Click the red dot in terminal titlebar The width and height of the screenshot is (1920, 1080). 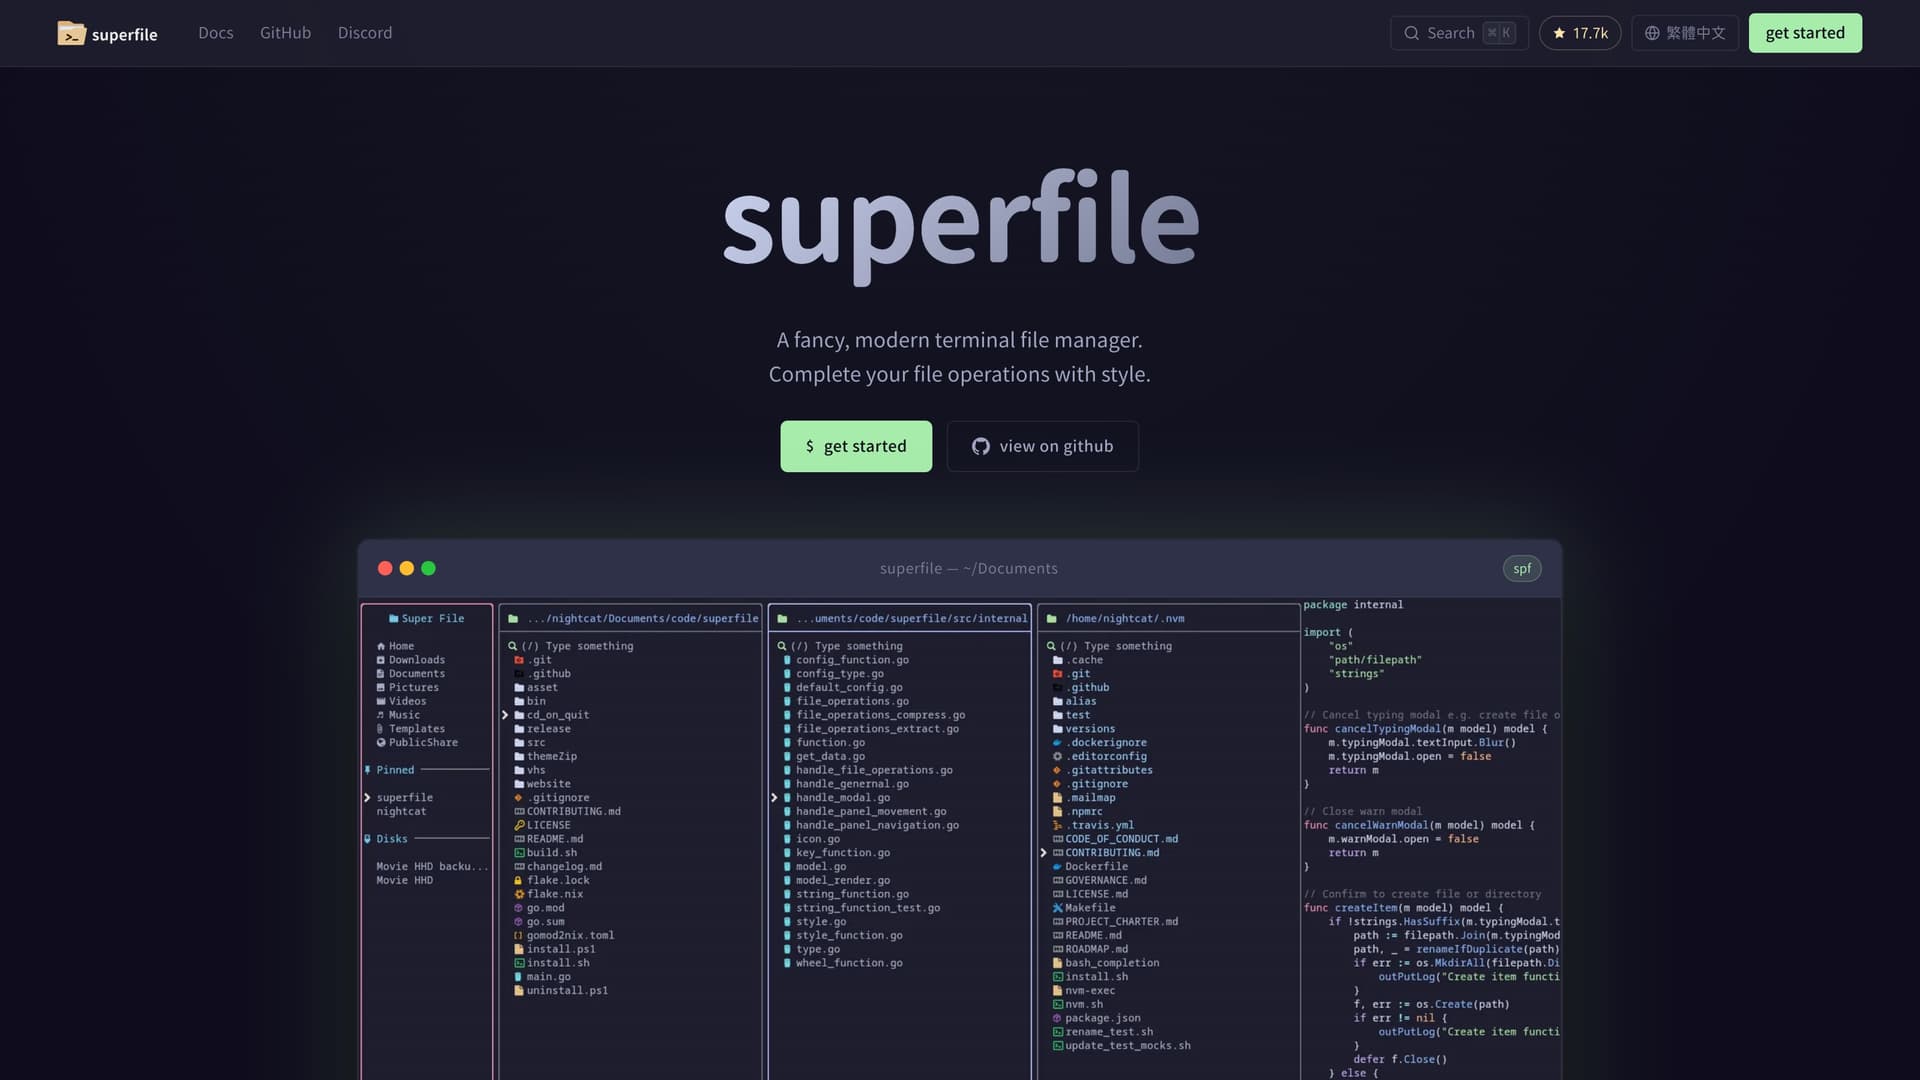point(385,568)
